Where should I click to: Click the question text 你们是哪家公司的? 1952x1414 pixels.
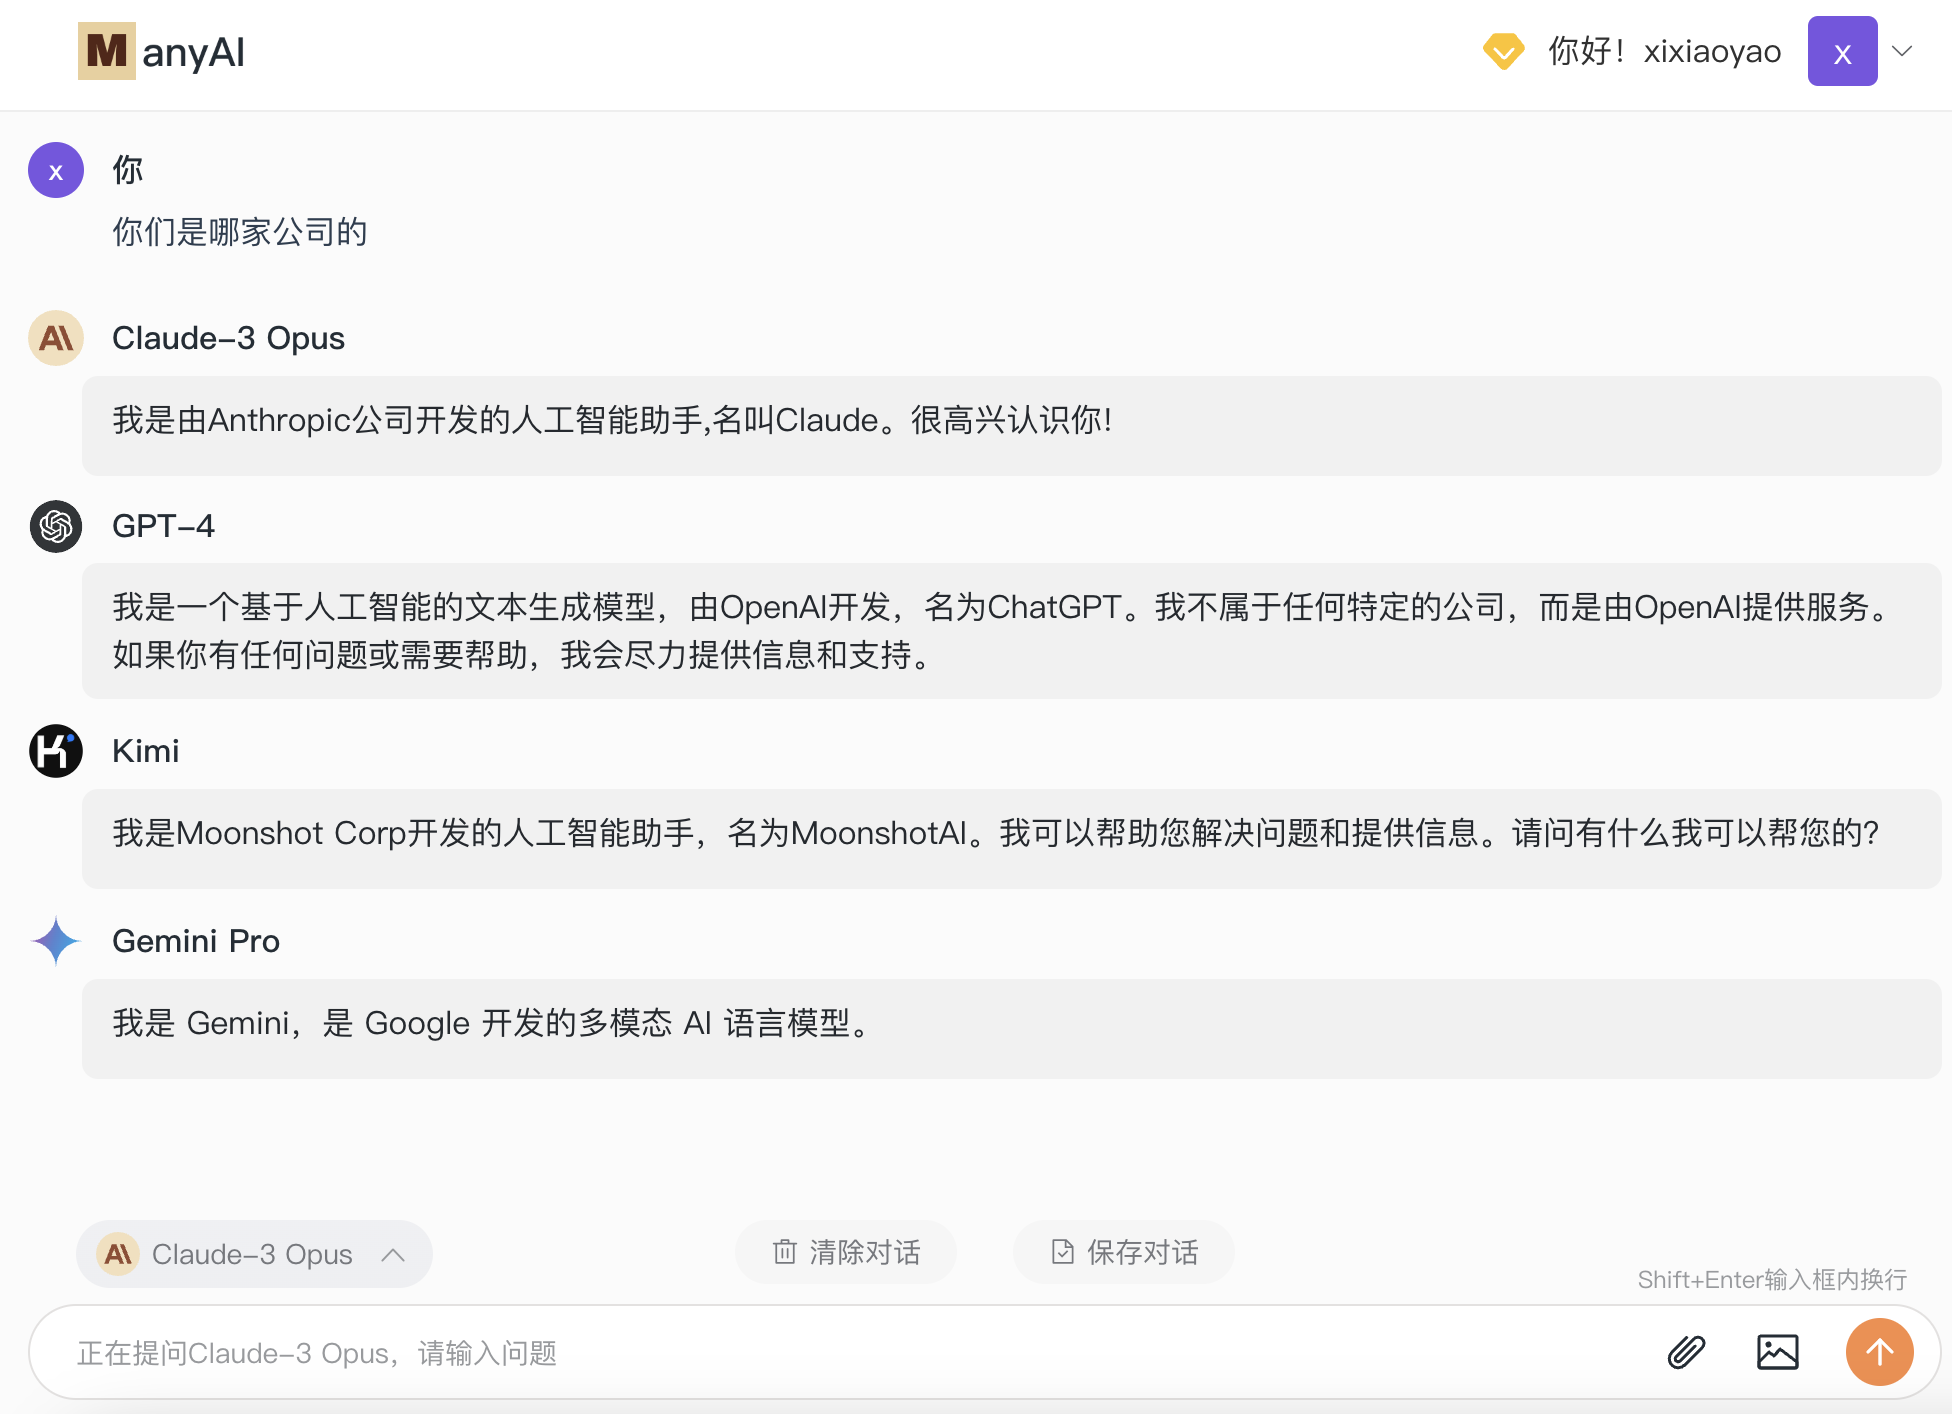tap(240, 232)
